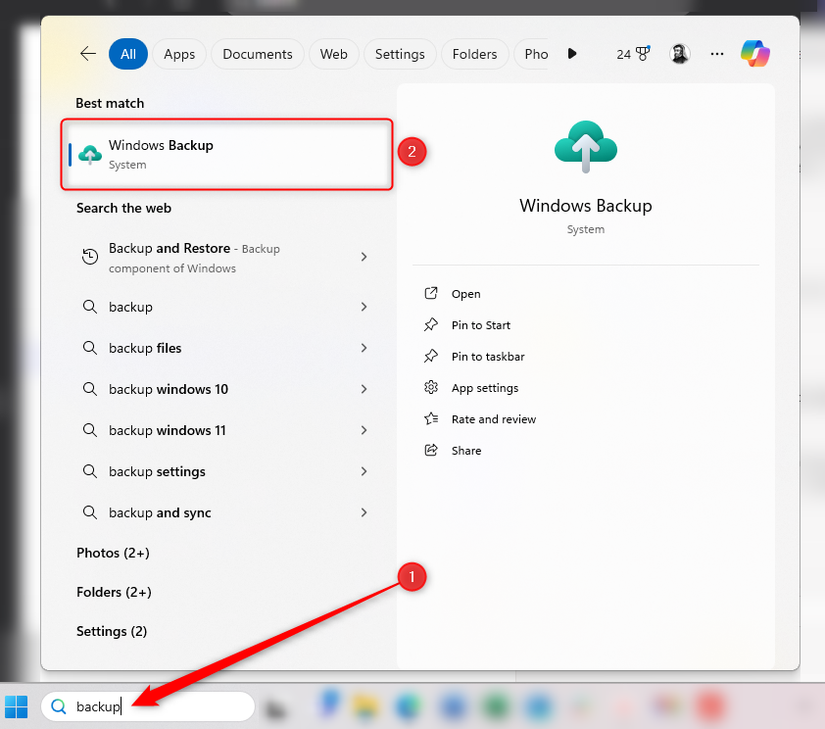This screenshot has width=825, height=729.
Task: Click the 'backup and sync' web suggestion
Action: tap(160, 513)
